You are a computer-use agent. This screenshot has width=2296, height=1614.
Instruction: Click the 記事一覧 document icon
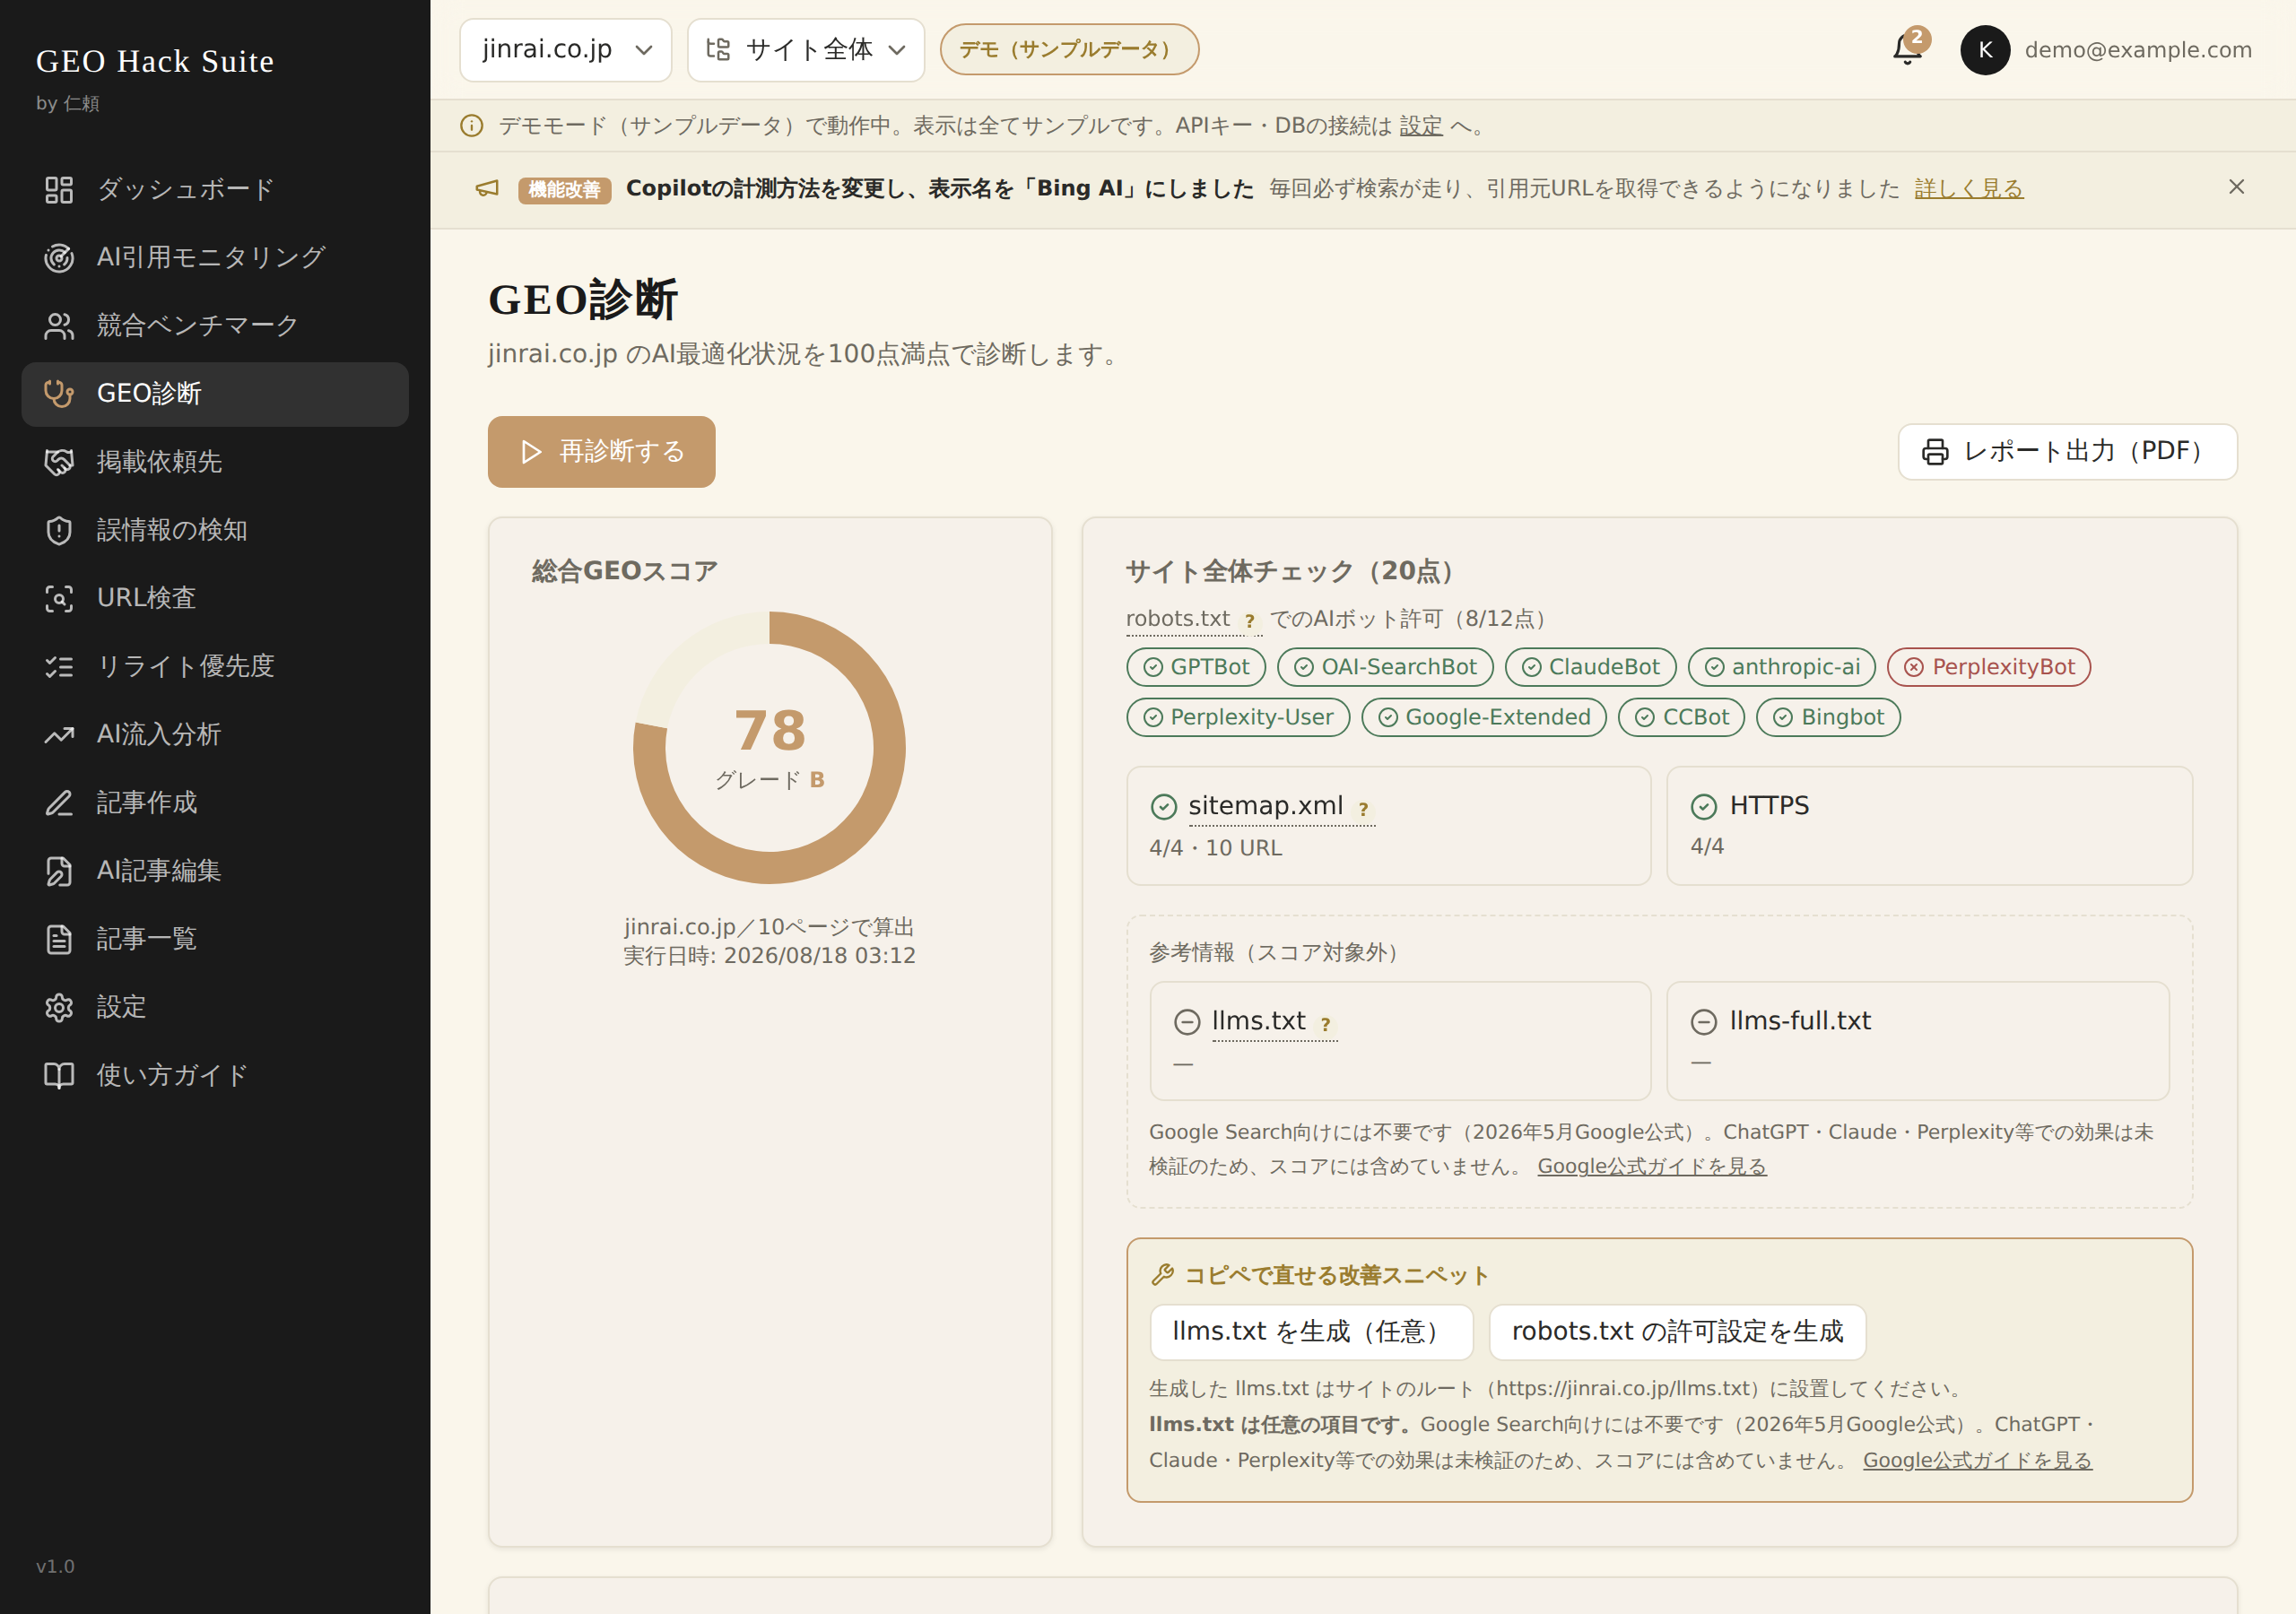click(59, 939)
